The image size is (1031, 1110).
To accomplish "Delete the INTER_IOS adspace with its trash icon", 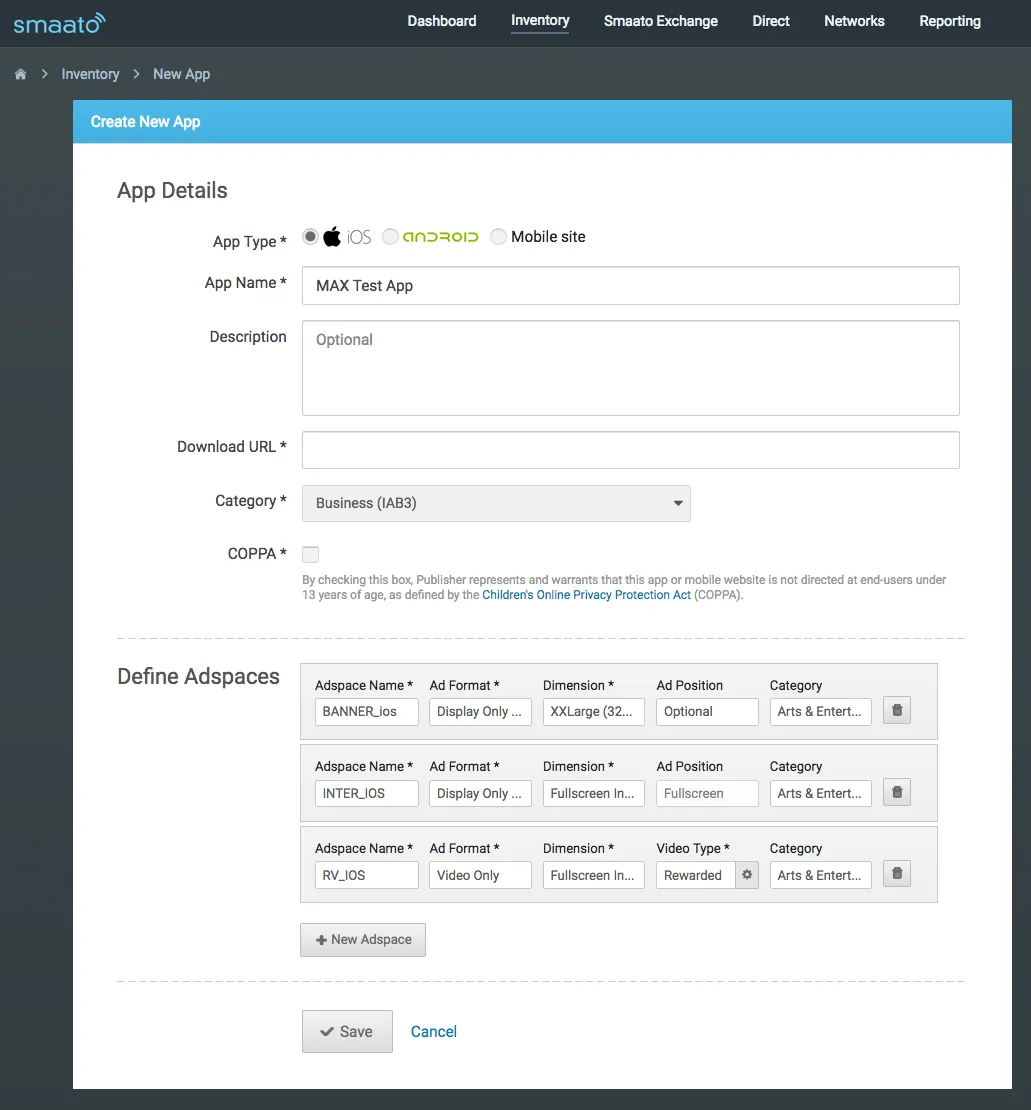I will (x=895, y=792).
